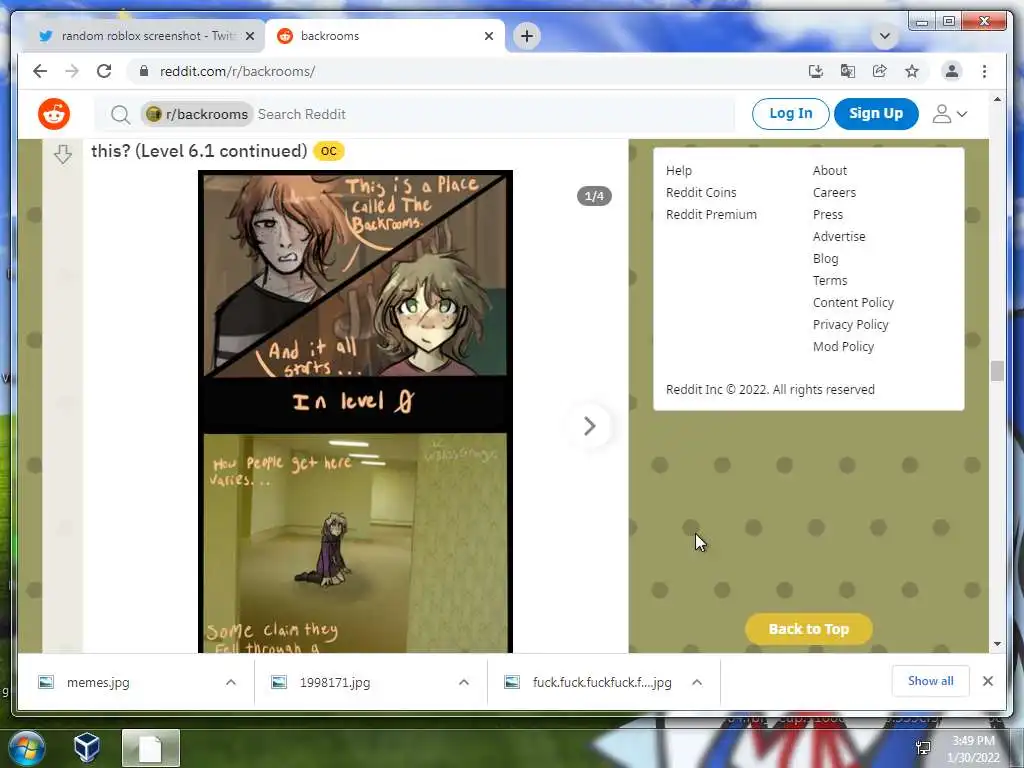
Task: Click Back to Top button
Action: [x=808, y=629]
